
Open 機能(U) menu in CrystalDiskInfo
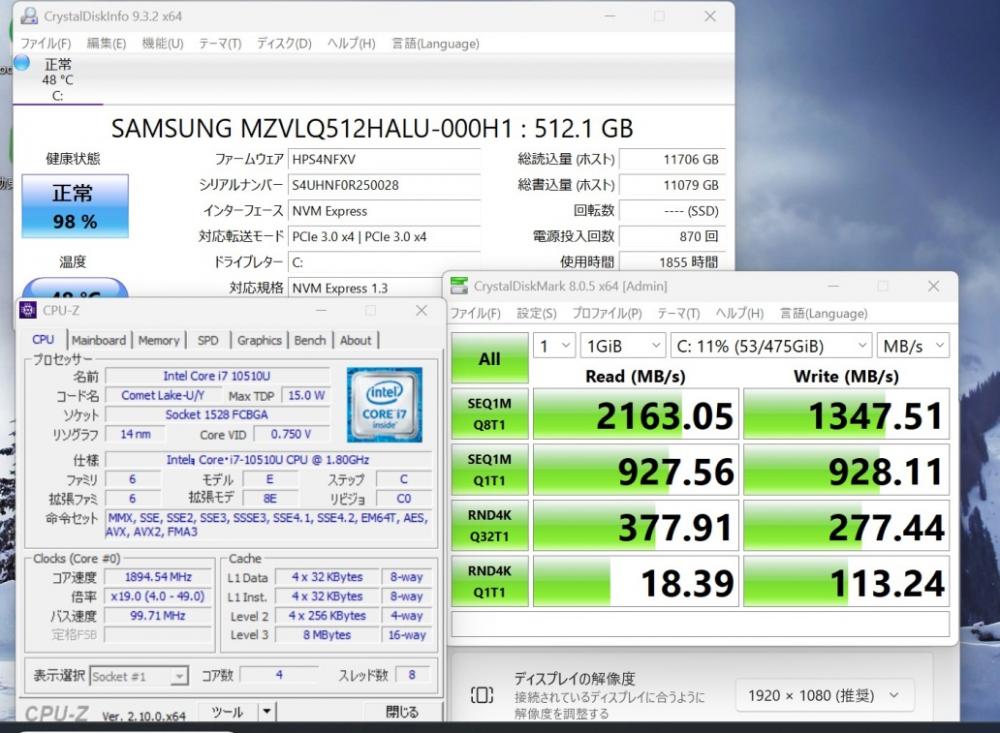coord(162,43)
